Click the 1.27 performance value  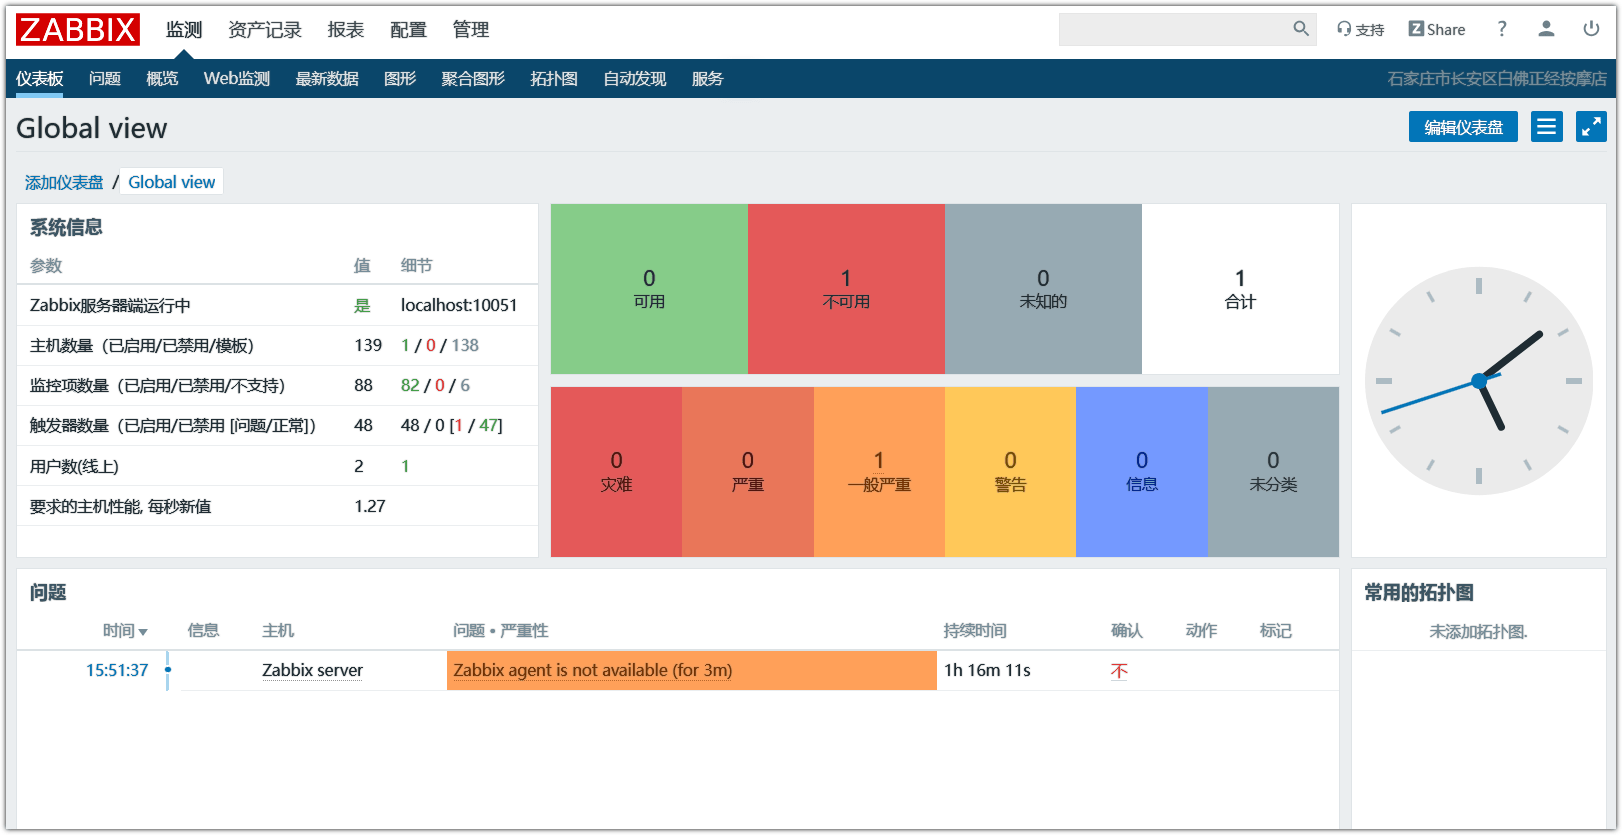click(x=370, y=506)
